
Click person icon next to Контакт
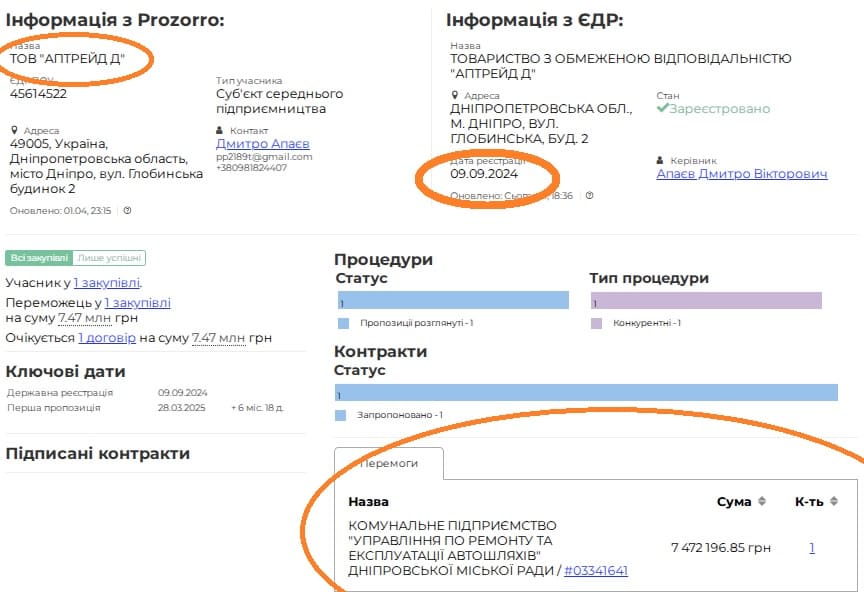tap(220, 130)
